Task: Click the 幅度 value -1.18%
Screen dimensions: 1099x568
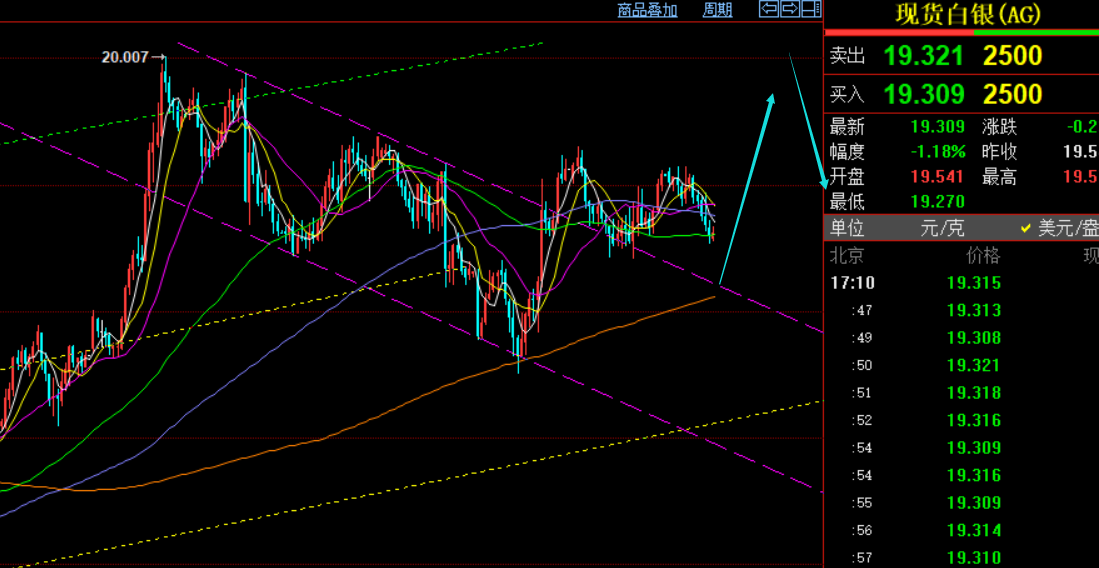Action: point(938,151)
